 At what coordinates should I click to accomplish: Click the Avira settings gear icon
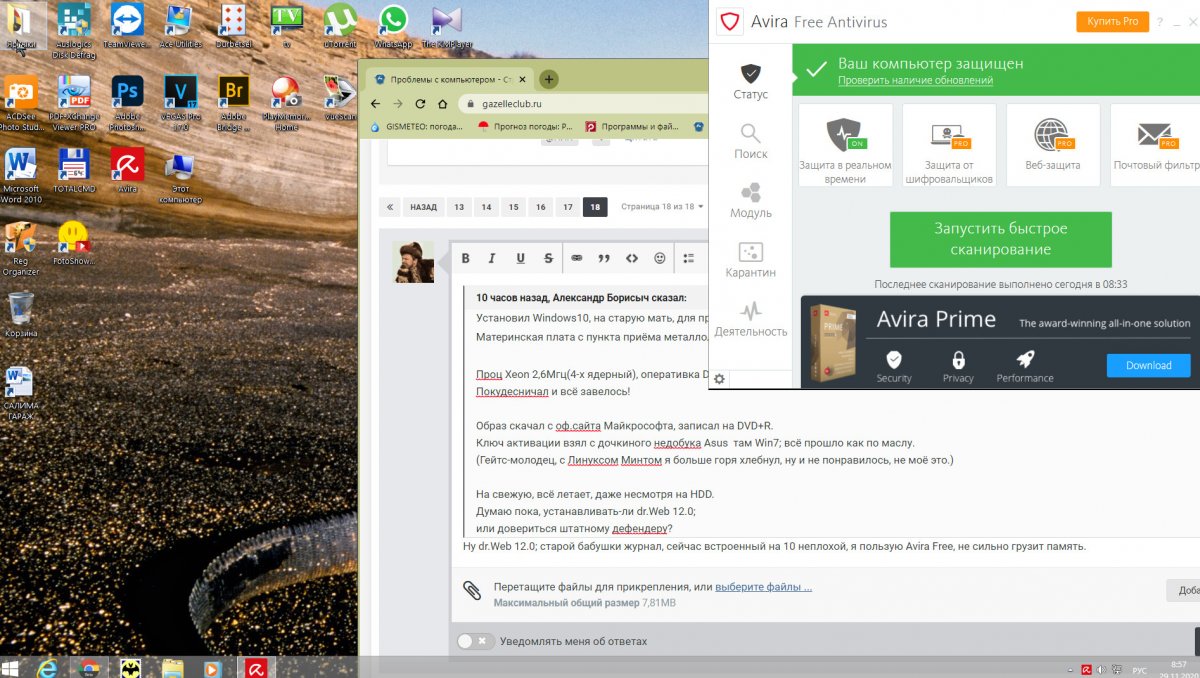[720, 378]
